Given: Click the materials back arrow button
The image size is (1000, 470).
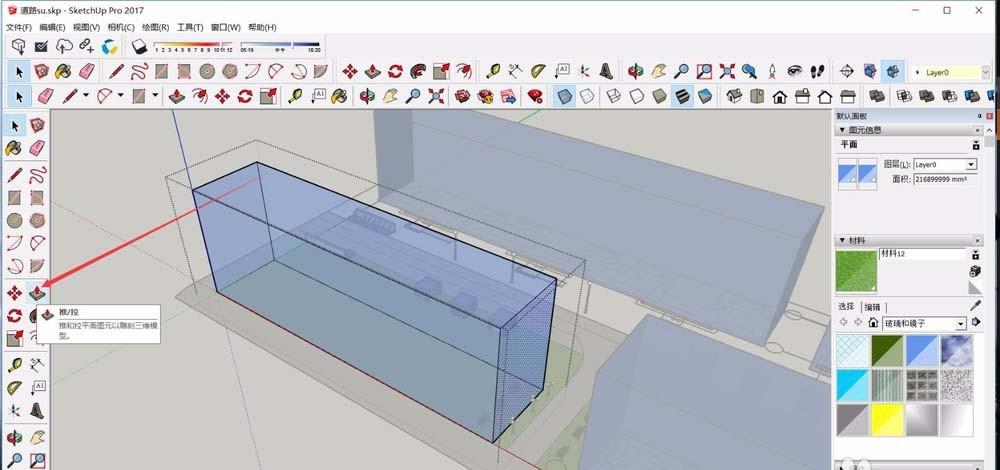Looking at the screenshot, I should (844, 323).
